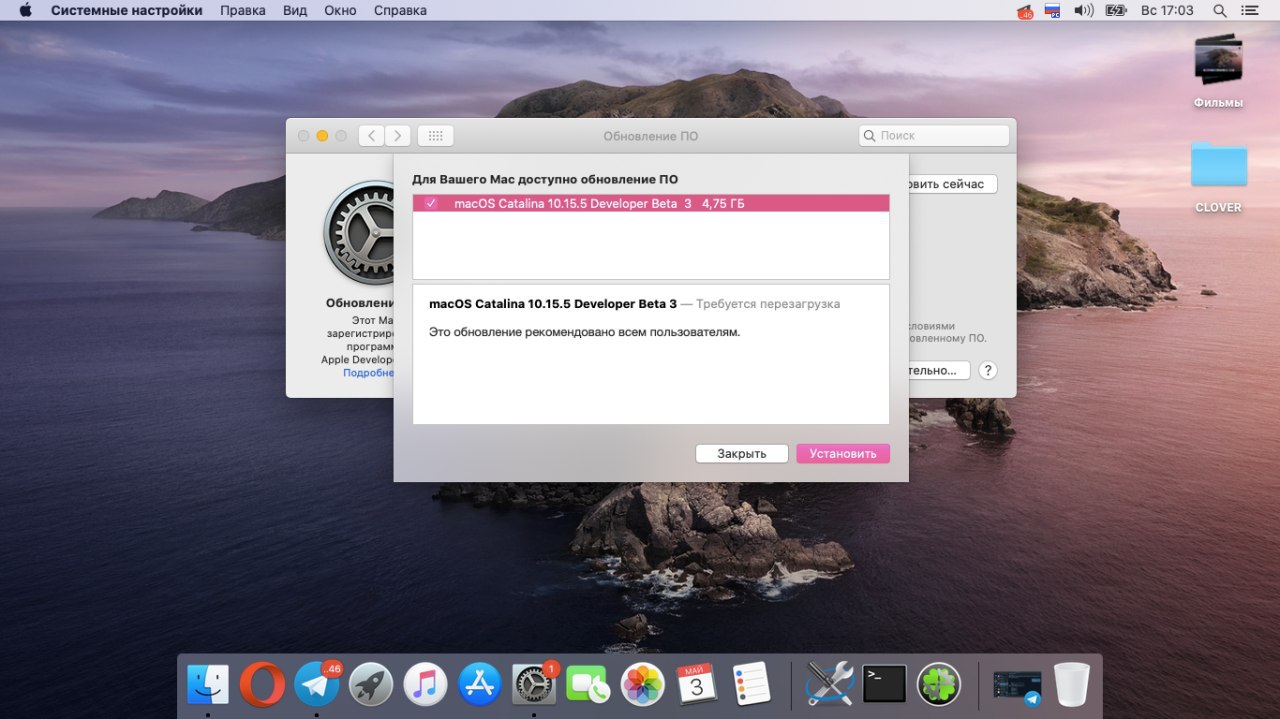Open Calendar dock icon
This screenshot has width=1280, height=719.
[696, 685]
